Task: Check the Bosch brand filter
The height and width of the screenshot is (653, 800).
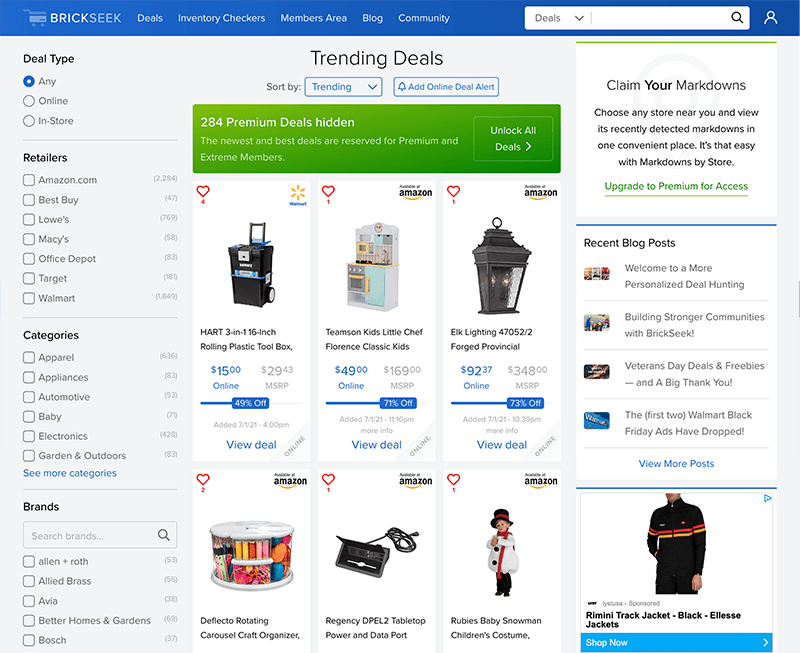Action: click(x=29, y=640)
